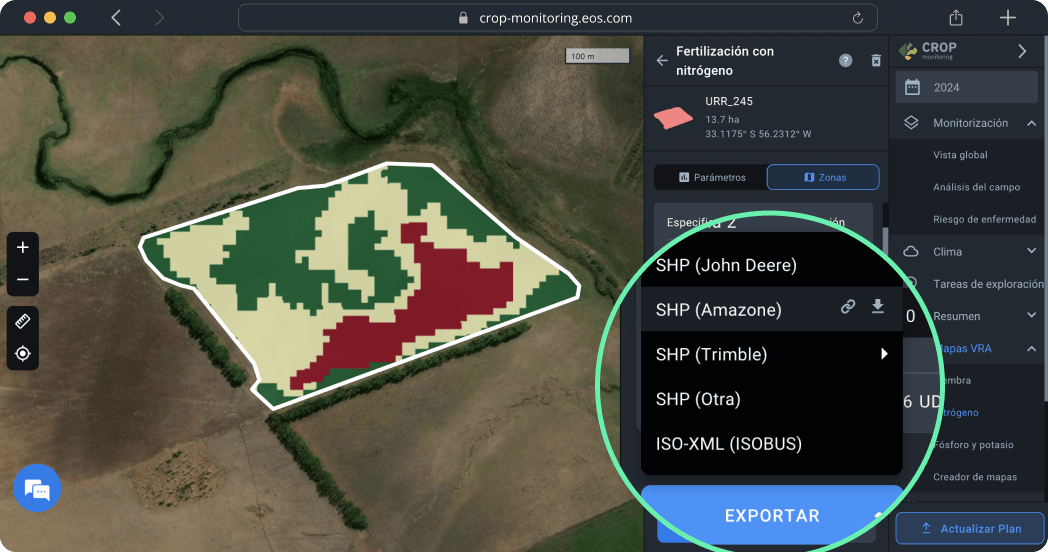Expand the Clima section
The image size is (1048, 552).
point(1031,251)
